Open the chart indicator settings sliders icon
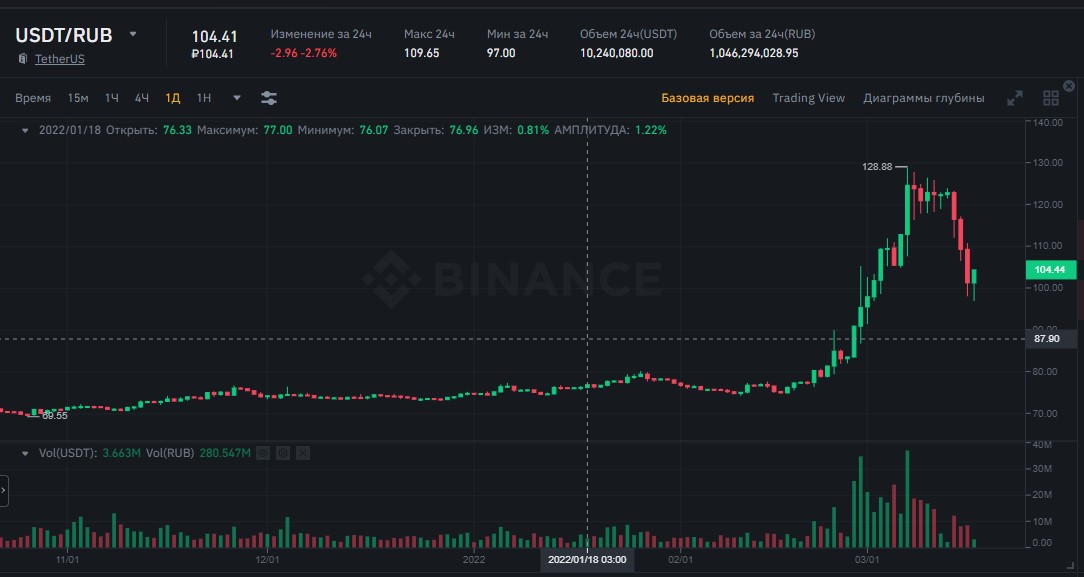Image resolution: width=1084 pixels, height=577 pixels. pyautogui.click(x=269, y=98)
